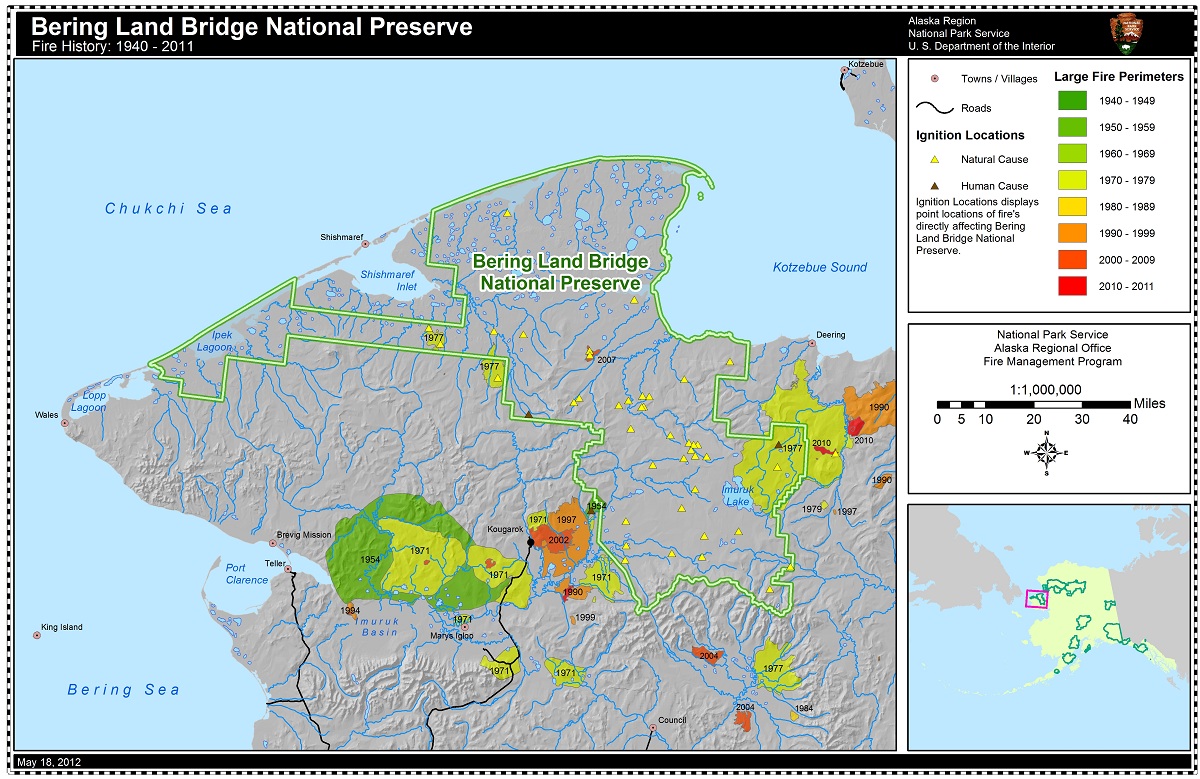Viewport: 1200px width, 779px height.
Task: Select the Roads line symbol in legend
Action: coord(935,108)
